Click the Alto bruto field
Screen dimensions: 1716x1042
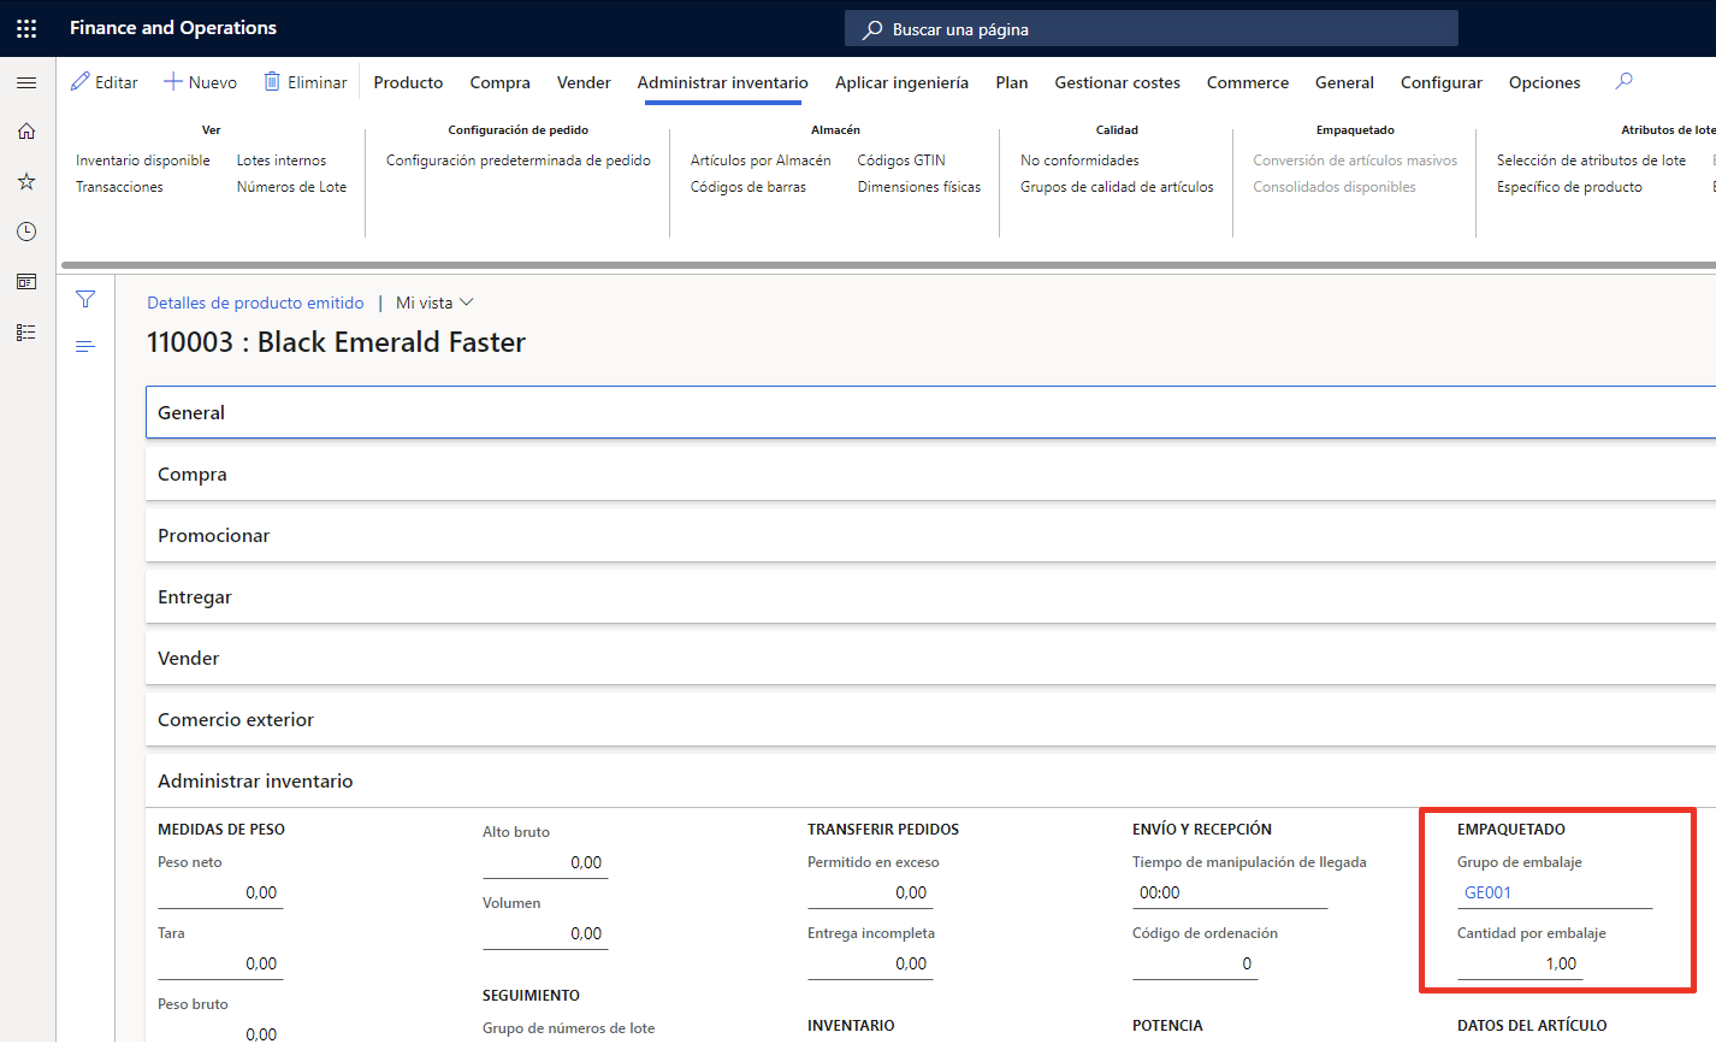(545, 862)
